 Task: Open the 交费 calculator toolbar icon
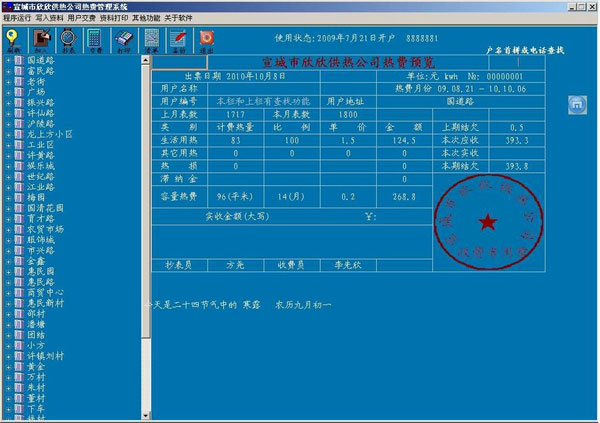point(95,40)
